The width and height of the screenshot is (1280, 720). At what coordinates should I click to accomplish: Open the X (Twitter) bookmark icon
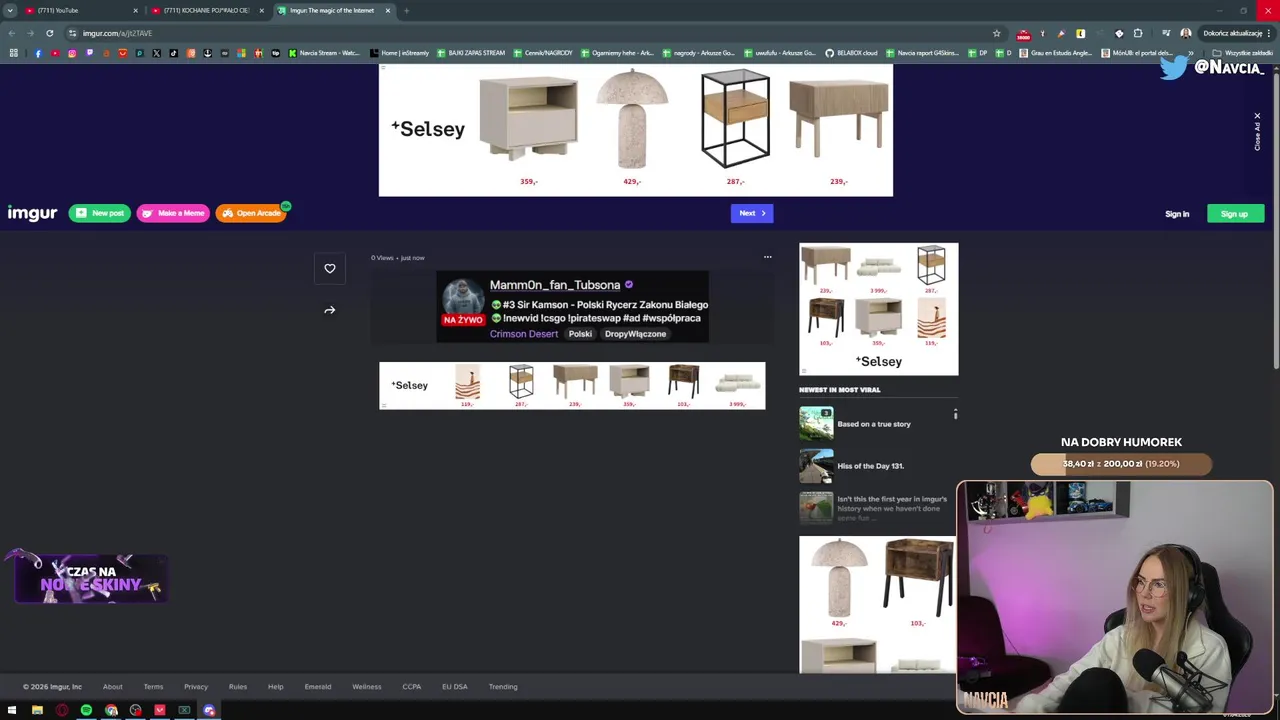[x=157, y=53]
